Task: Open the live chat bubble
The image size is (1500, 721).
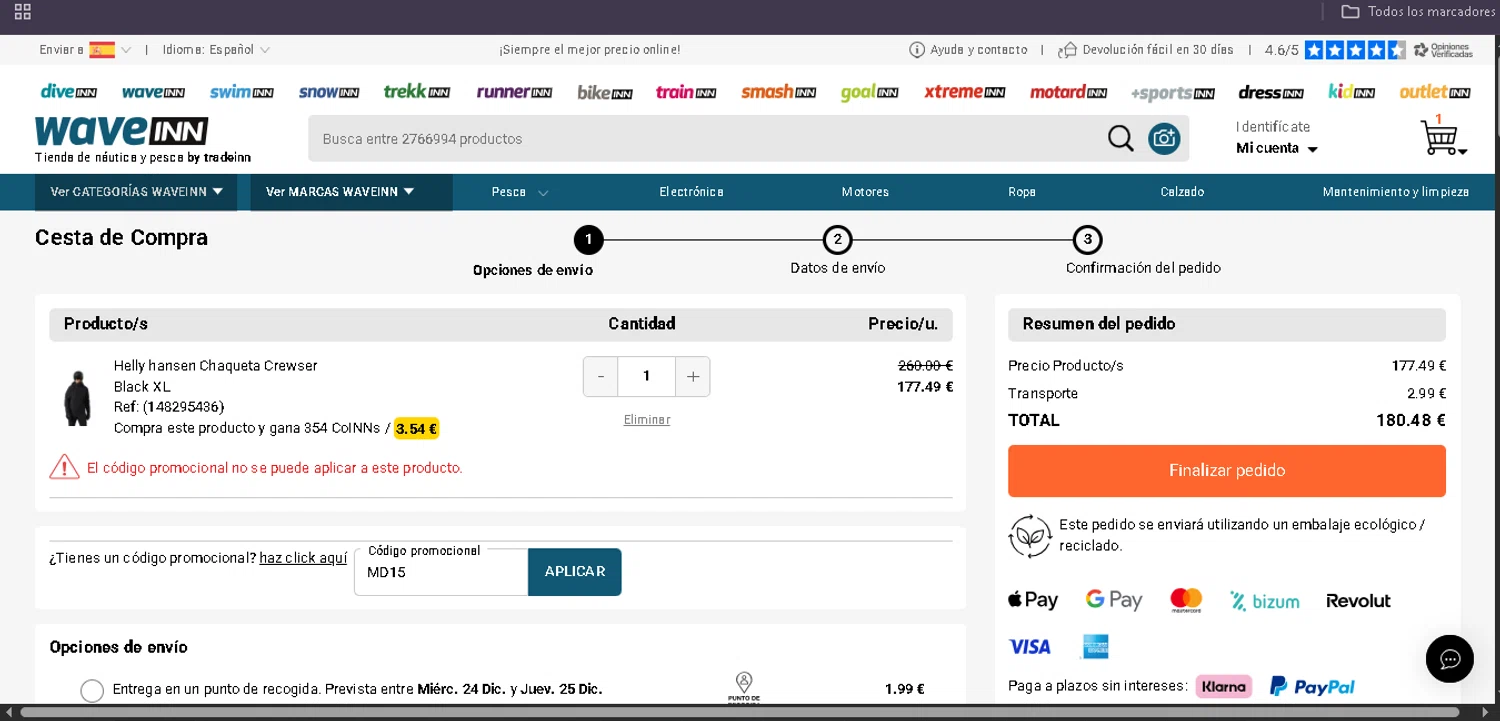Action: pyautogui.click(x=1450, y=659)
